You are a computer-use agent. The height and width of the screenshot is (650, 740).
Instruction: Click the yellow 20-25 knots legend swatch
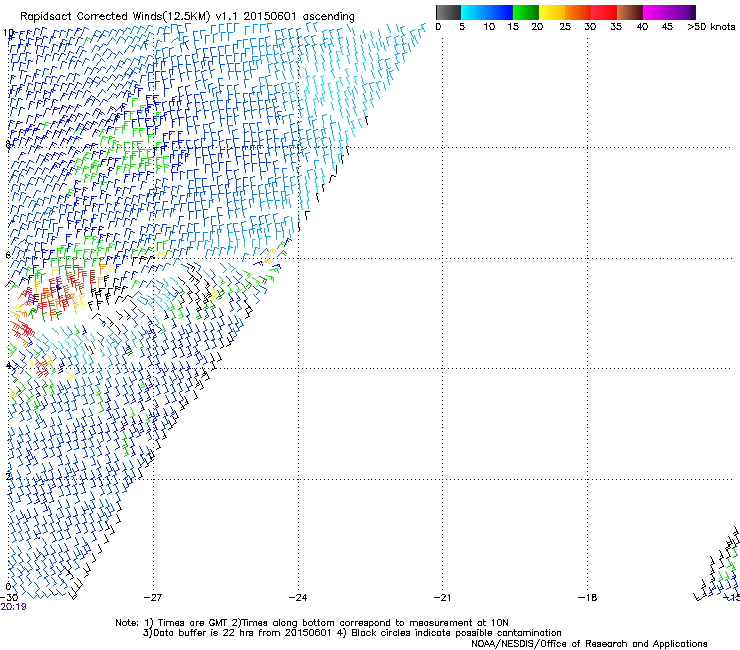pos(552,12)
